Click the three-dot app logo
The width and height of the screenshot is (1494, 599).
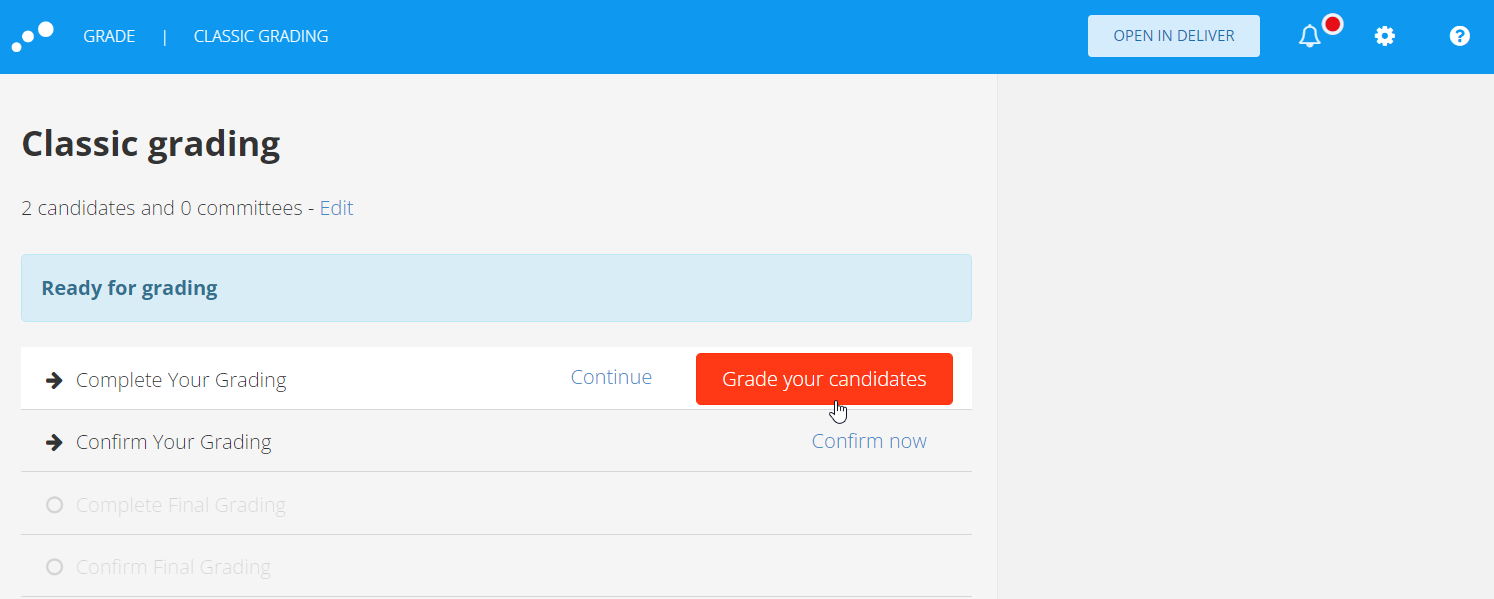click(32, 36)
